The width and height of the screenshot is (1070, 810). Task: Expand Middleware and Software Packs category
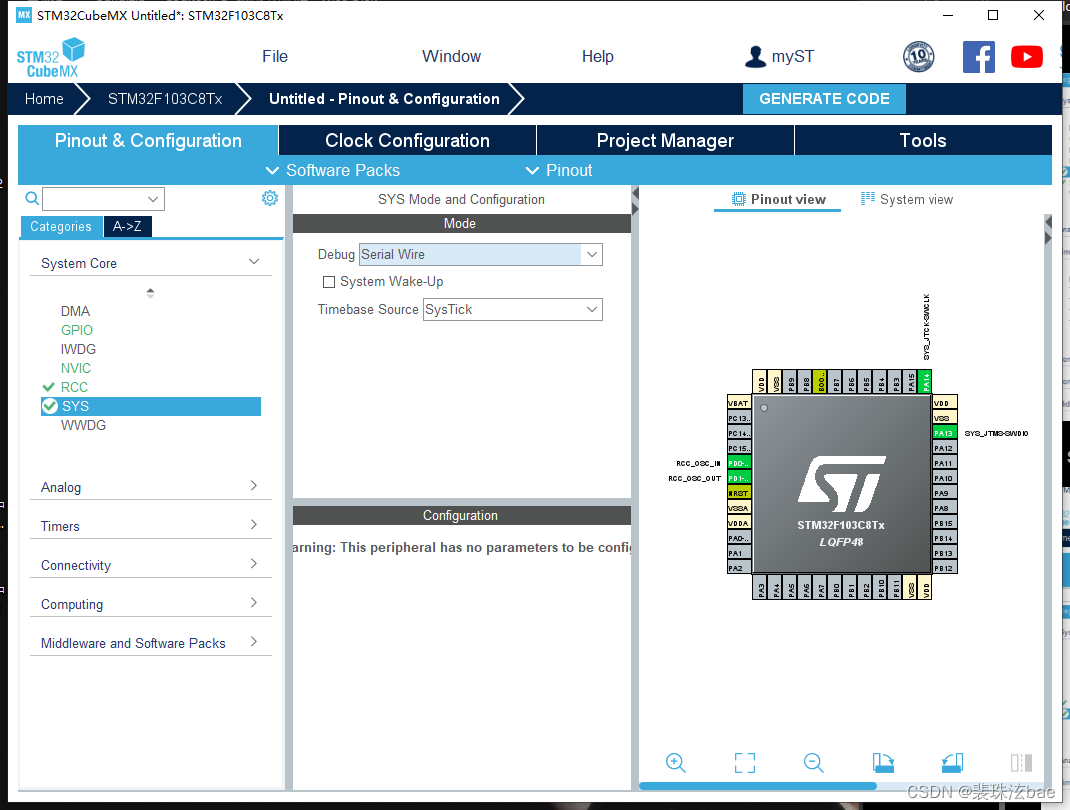pos(254,641)
